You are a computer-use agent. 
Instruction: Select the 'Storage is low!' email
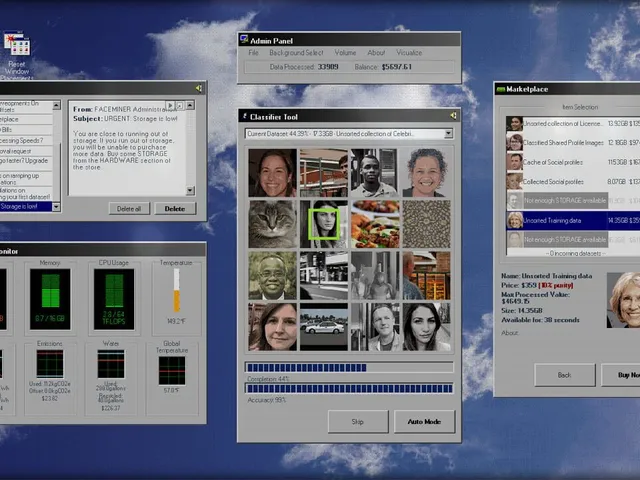point(26,207)
